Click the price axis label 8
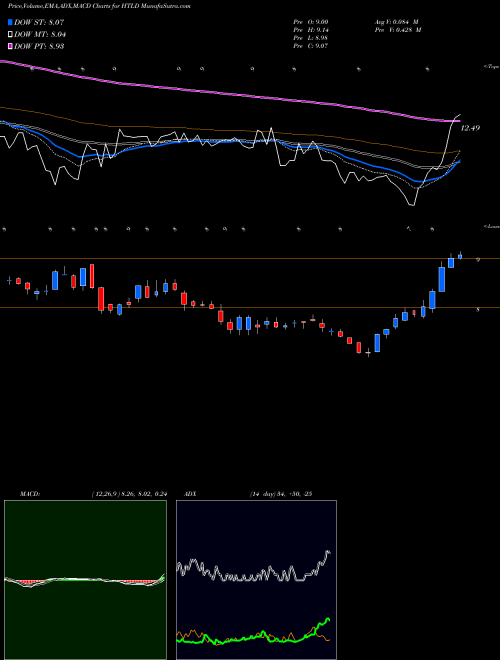 coord(478,310)
